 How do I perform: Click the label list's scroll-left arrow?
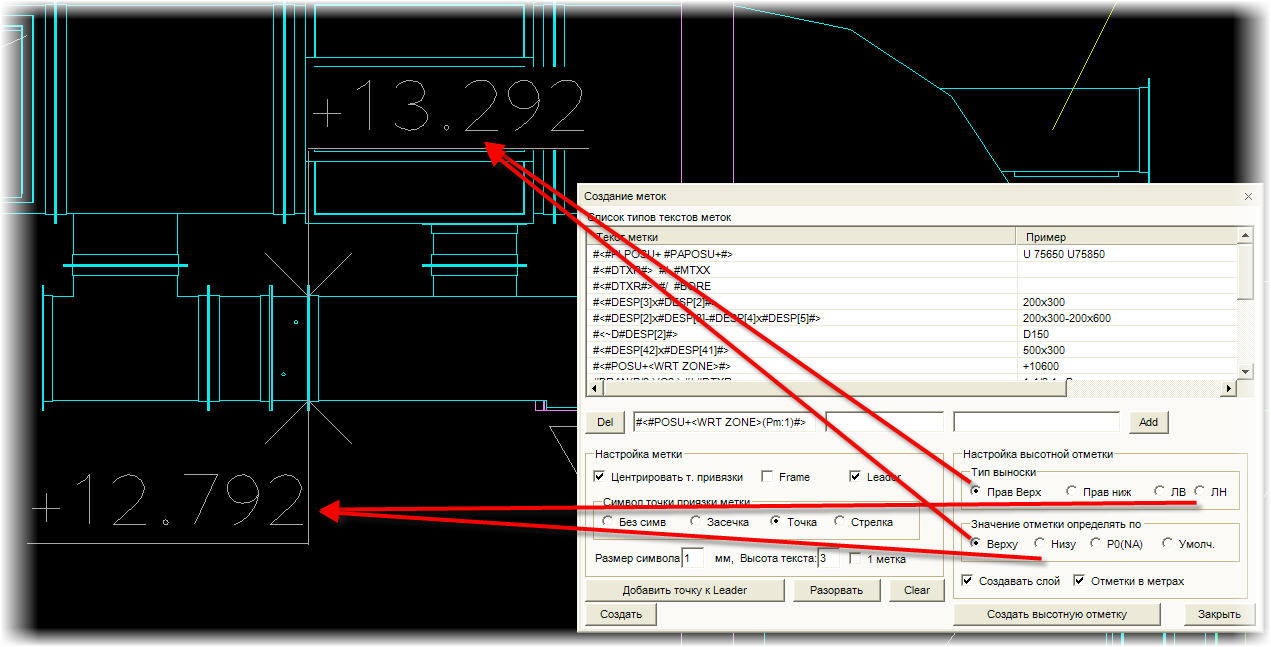pos(597,388)
